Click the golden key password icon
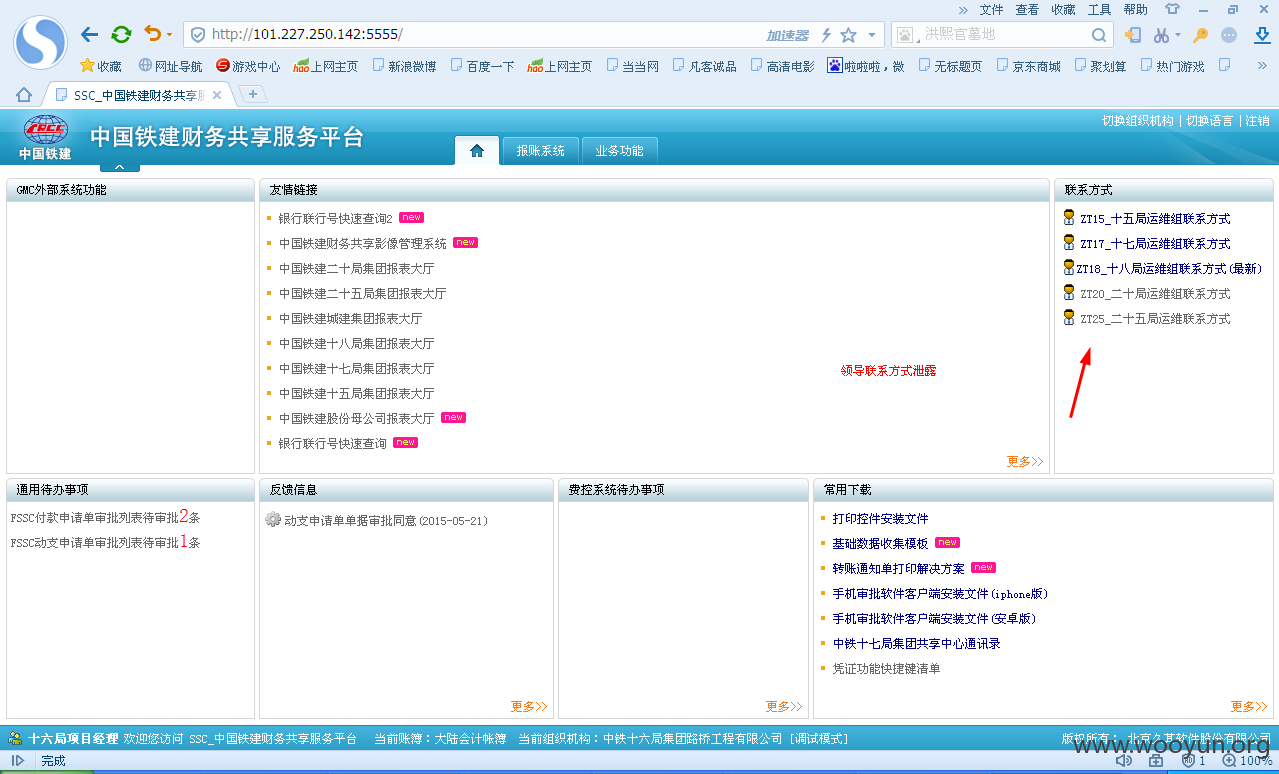 tap(1200, 35)
